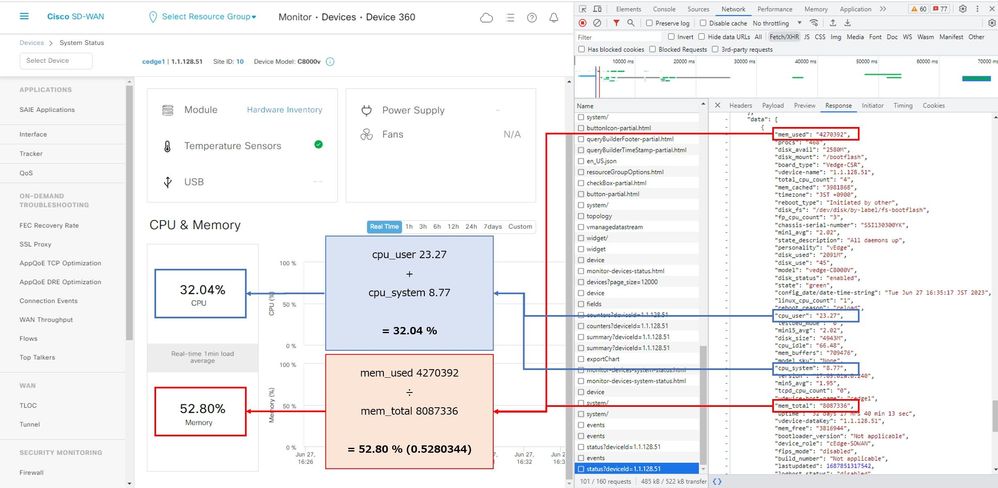Open the Headers tab of the request
The width and height of the screenshot is (998, 488).
coord(740,106)
